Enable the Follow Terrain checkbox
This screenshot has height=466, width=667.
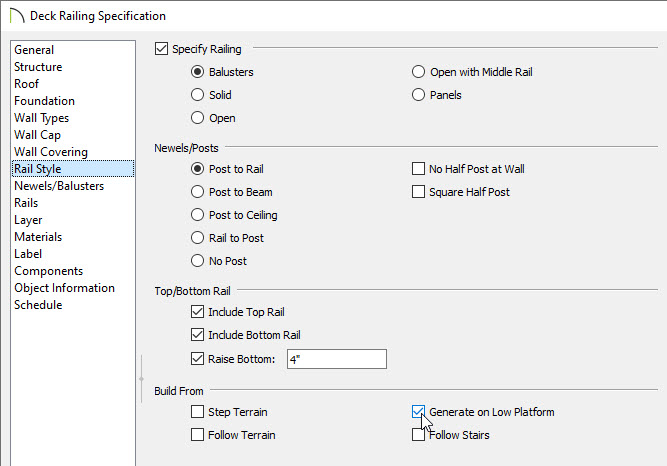pos(197,435)
